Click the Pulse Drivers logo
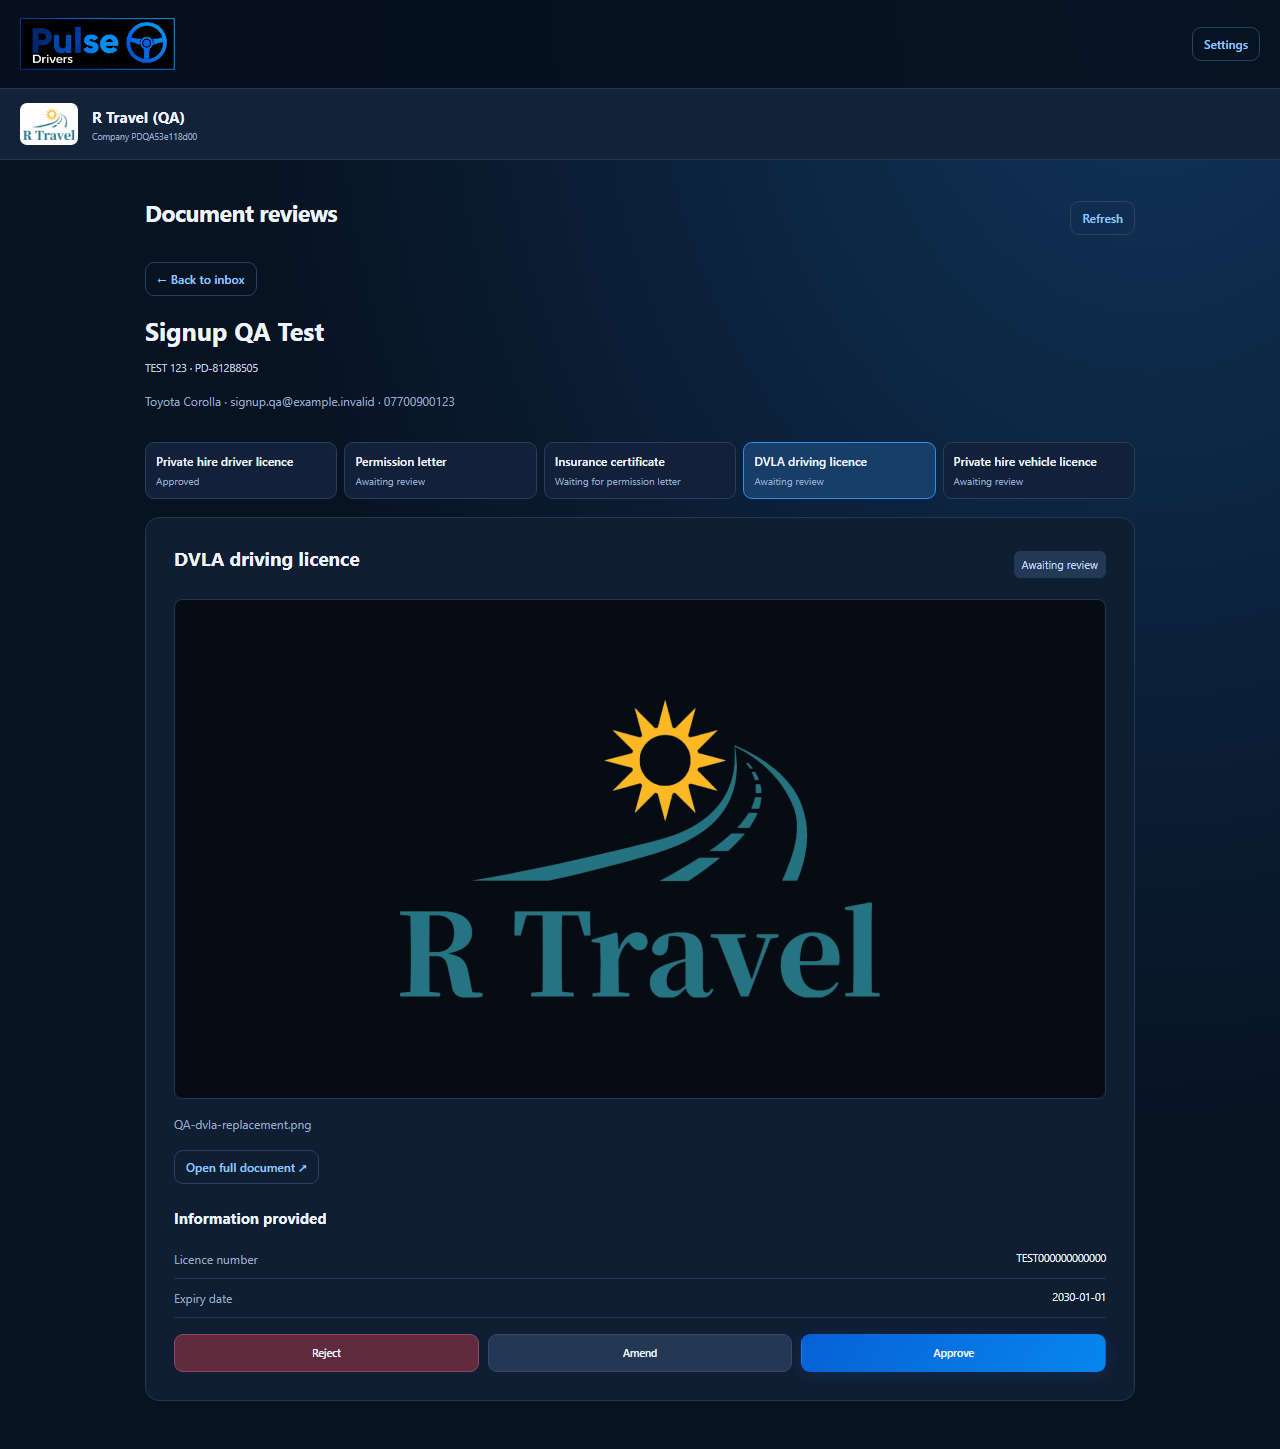Screen dimensions: 1280x1449 (97, 44)
